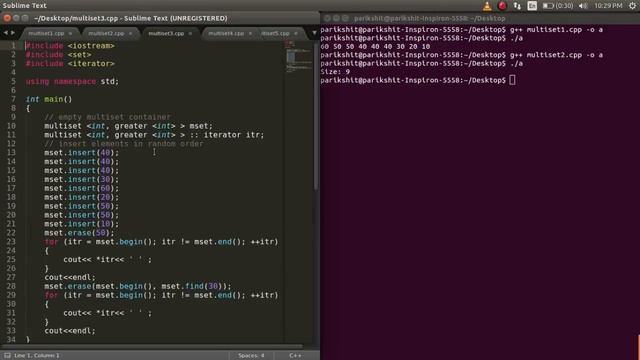Open the tab list dropdown arrow
Screen dimensions: 640x360
(x=314, y=33)
